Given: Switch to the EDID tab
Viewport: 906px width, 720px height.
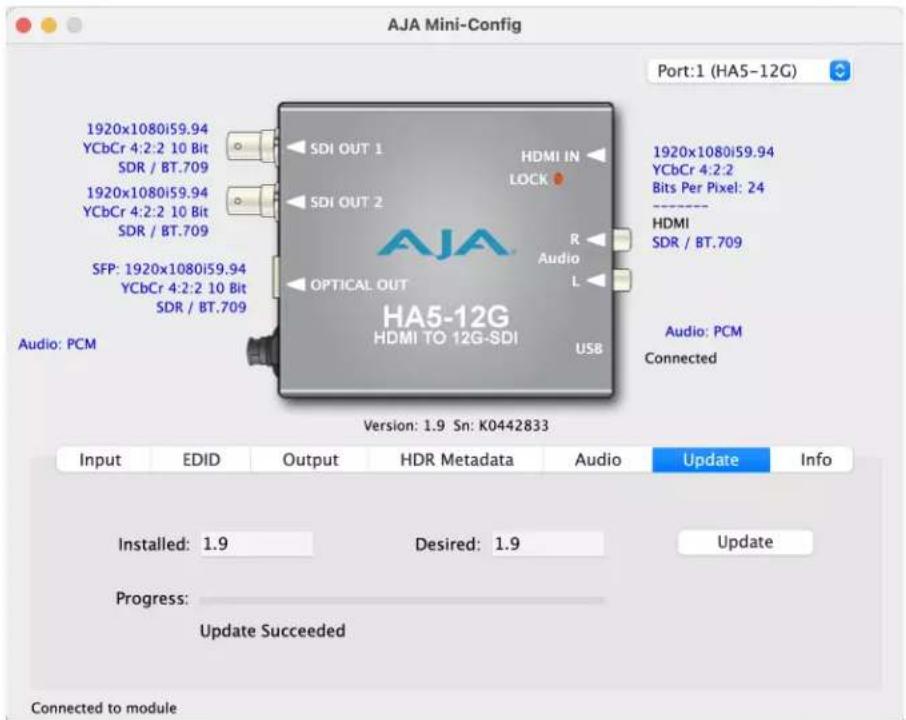Looking at the screenshot, I should [x=201, y=460].
